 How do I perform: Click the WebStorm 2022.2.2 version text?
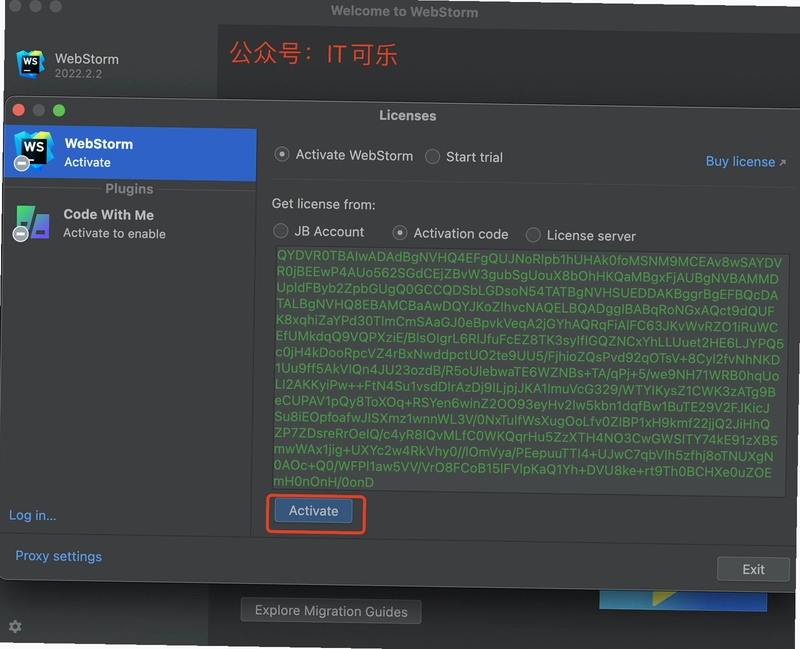[x=78, y=73]
